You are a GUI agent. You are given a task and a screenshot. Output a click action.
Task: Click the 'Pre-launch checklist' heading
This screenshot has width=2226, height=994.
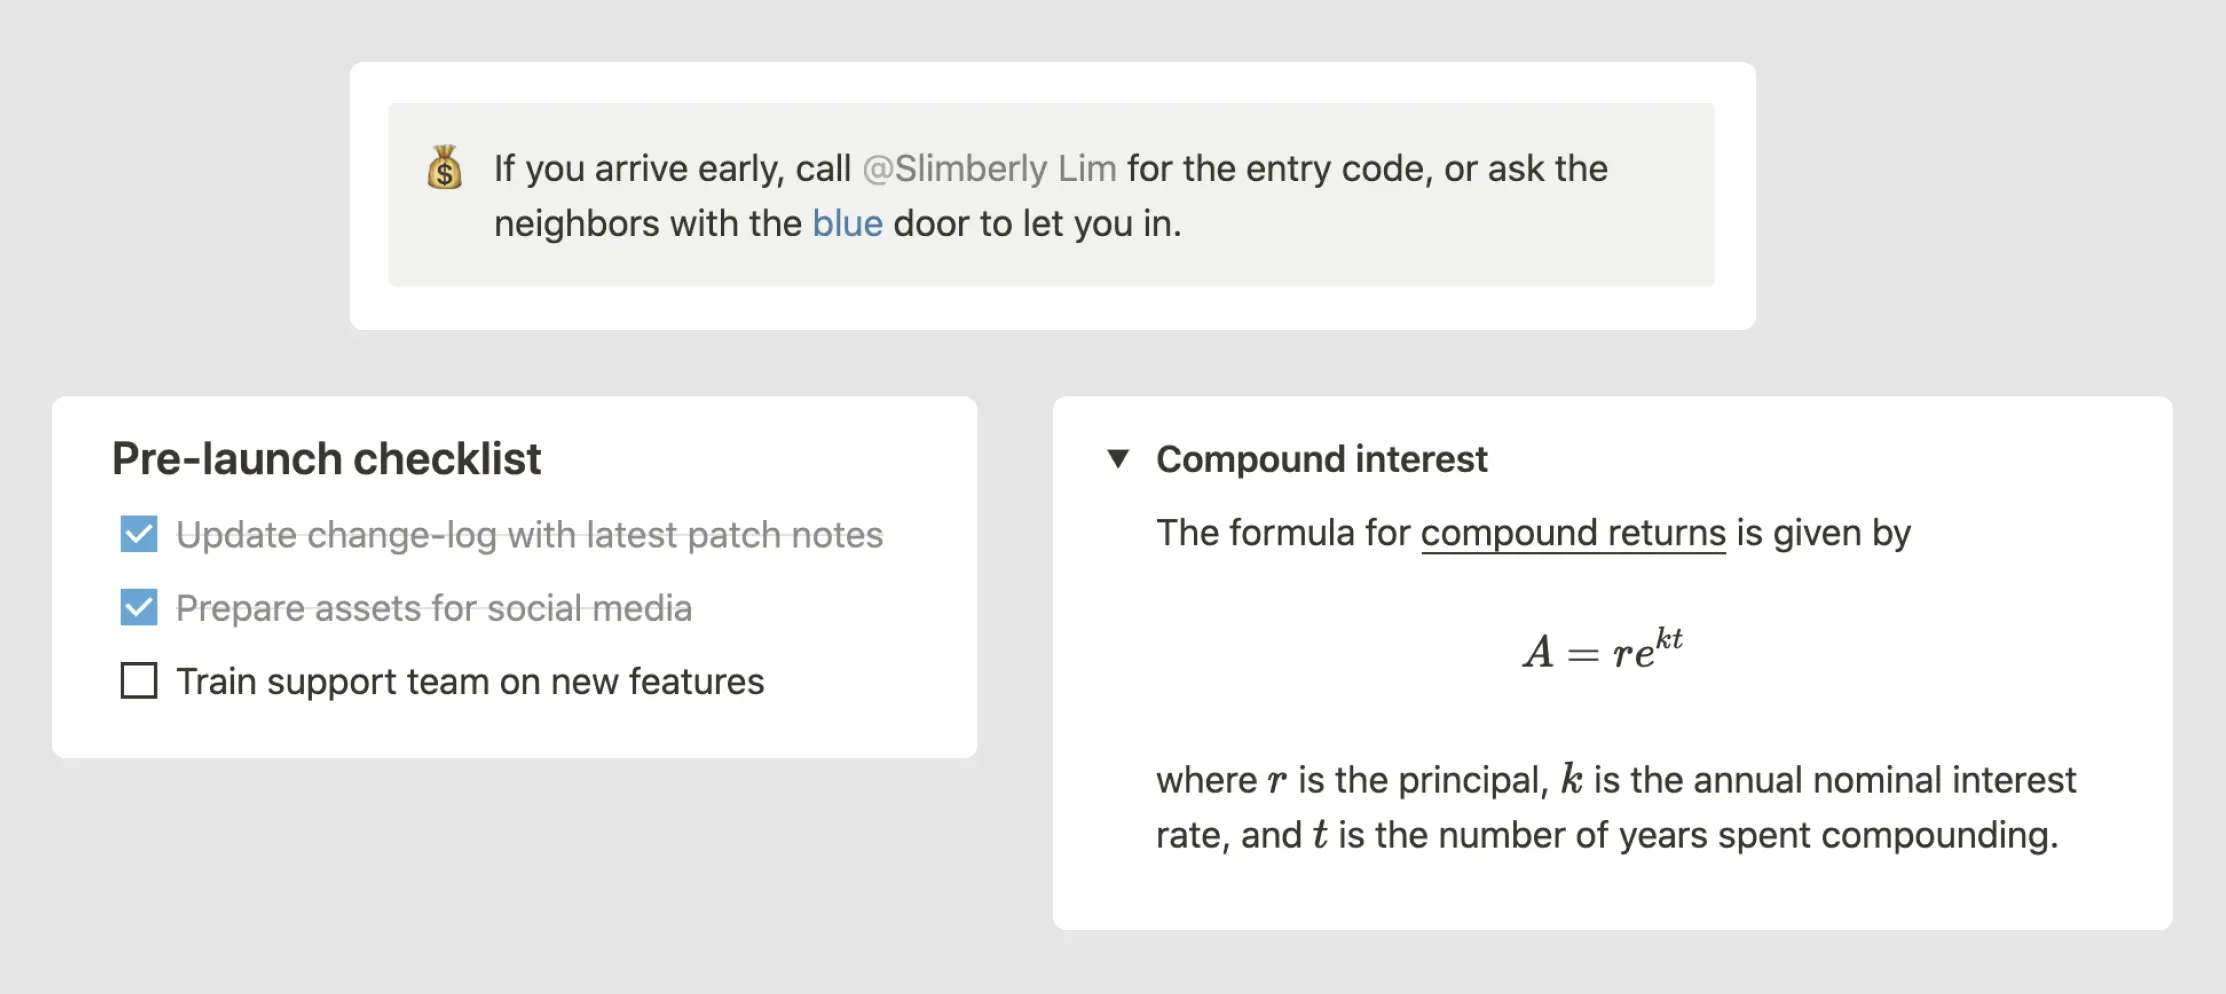coord(326,458)
